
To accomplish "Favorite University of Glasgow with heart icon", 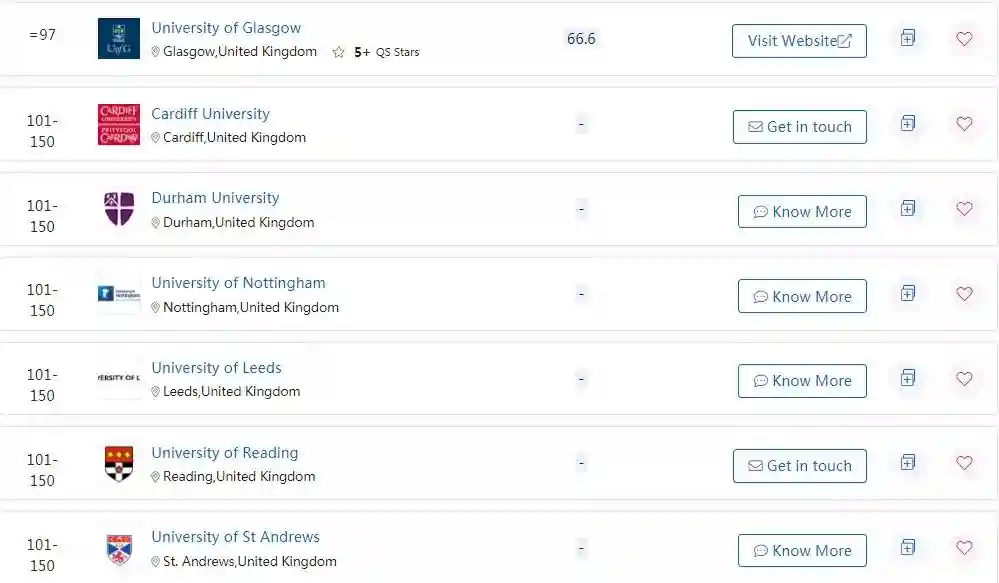I will coord(964,39).
